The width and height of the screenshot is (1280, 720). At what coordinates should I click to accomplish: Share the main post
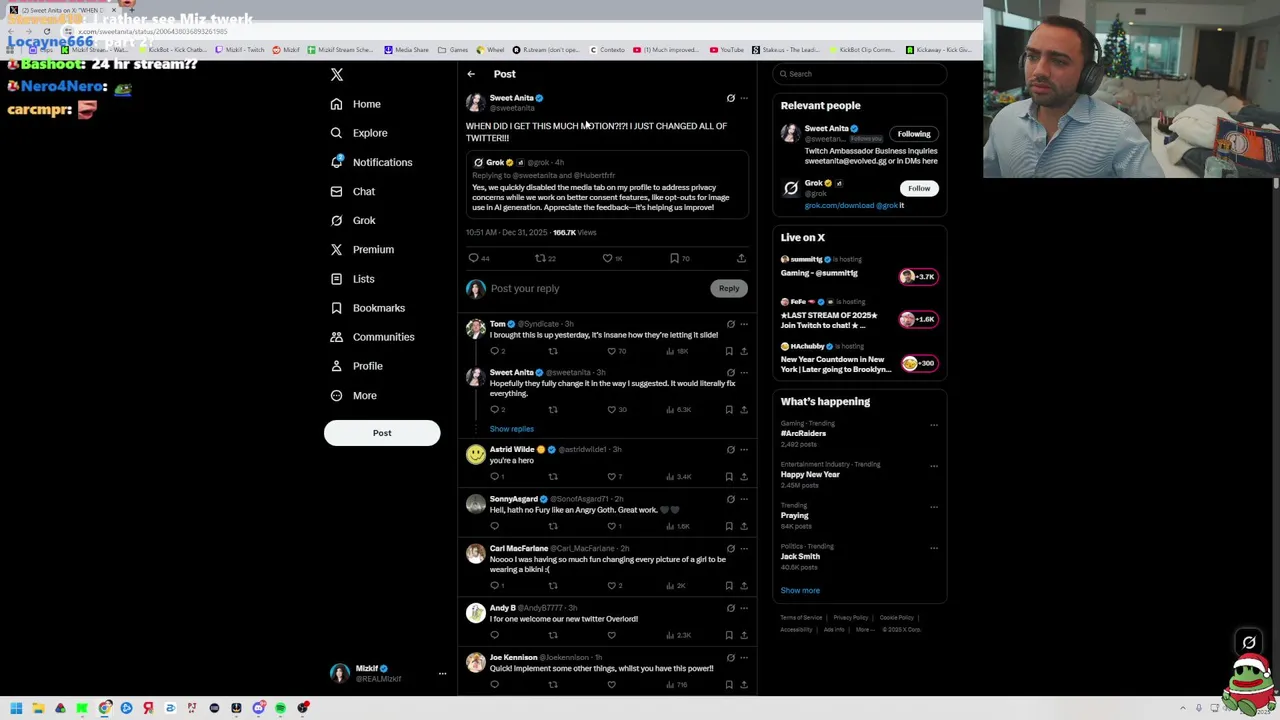point(741,258)
